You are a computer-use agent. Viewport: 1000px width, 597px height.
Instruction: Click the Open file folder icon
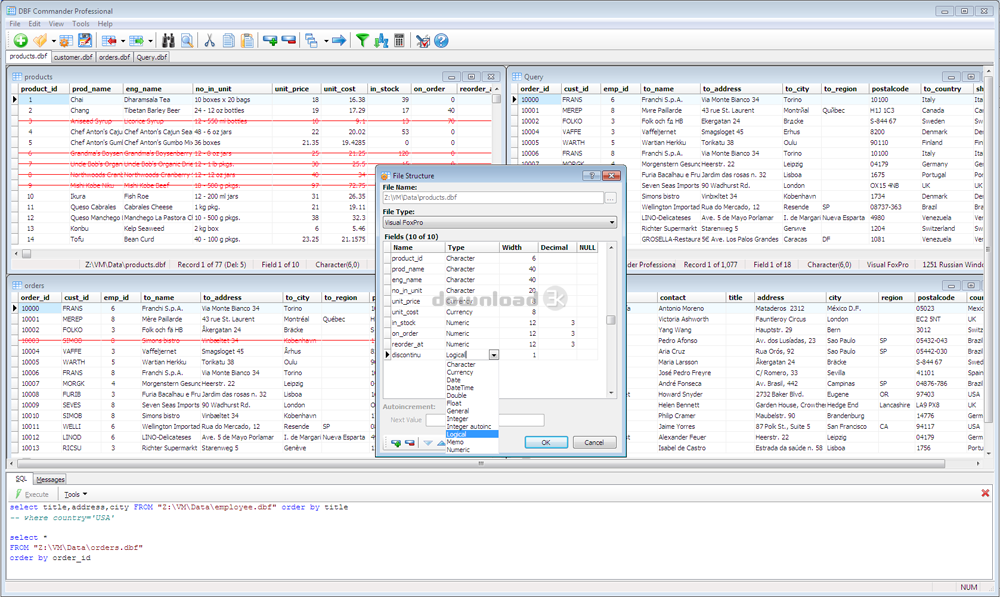(40, 41)
